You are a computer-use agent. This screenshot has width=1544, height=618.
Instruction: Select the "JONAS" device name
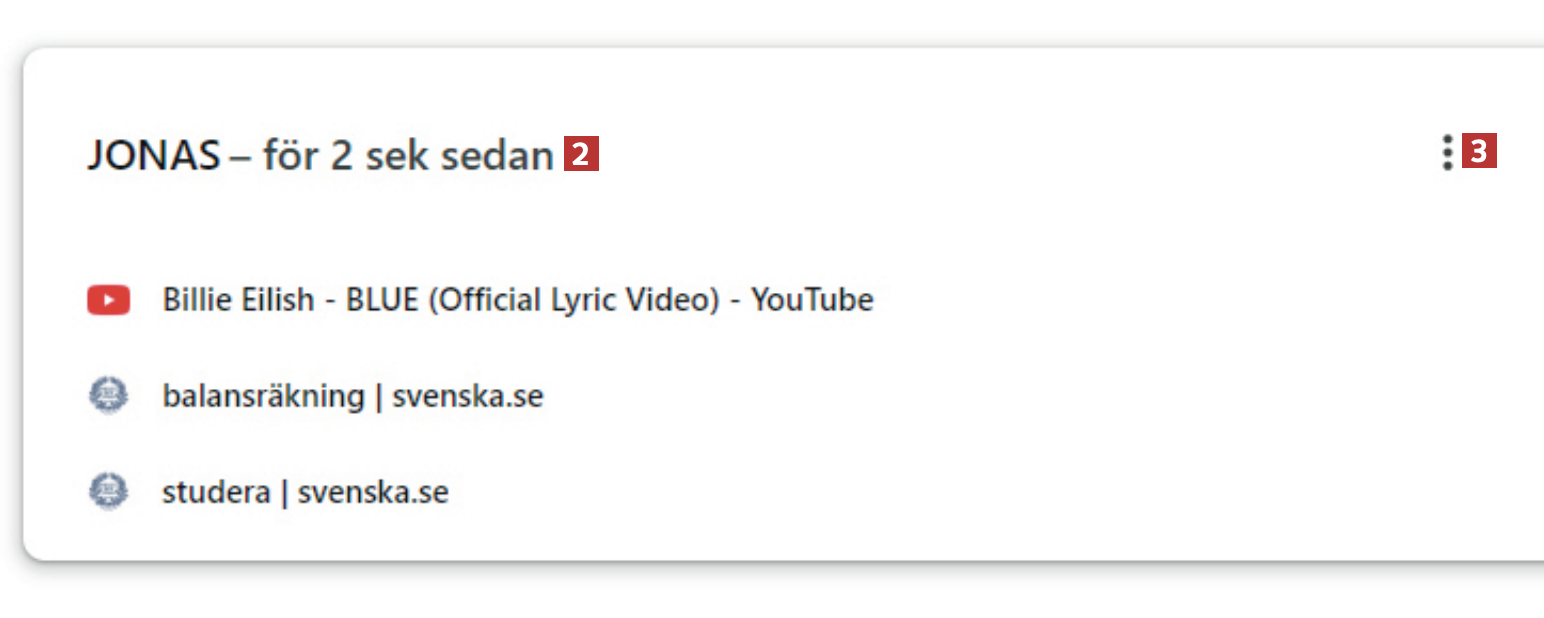point(153,155)
